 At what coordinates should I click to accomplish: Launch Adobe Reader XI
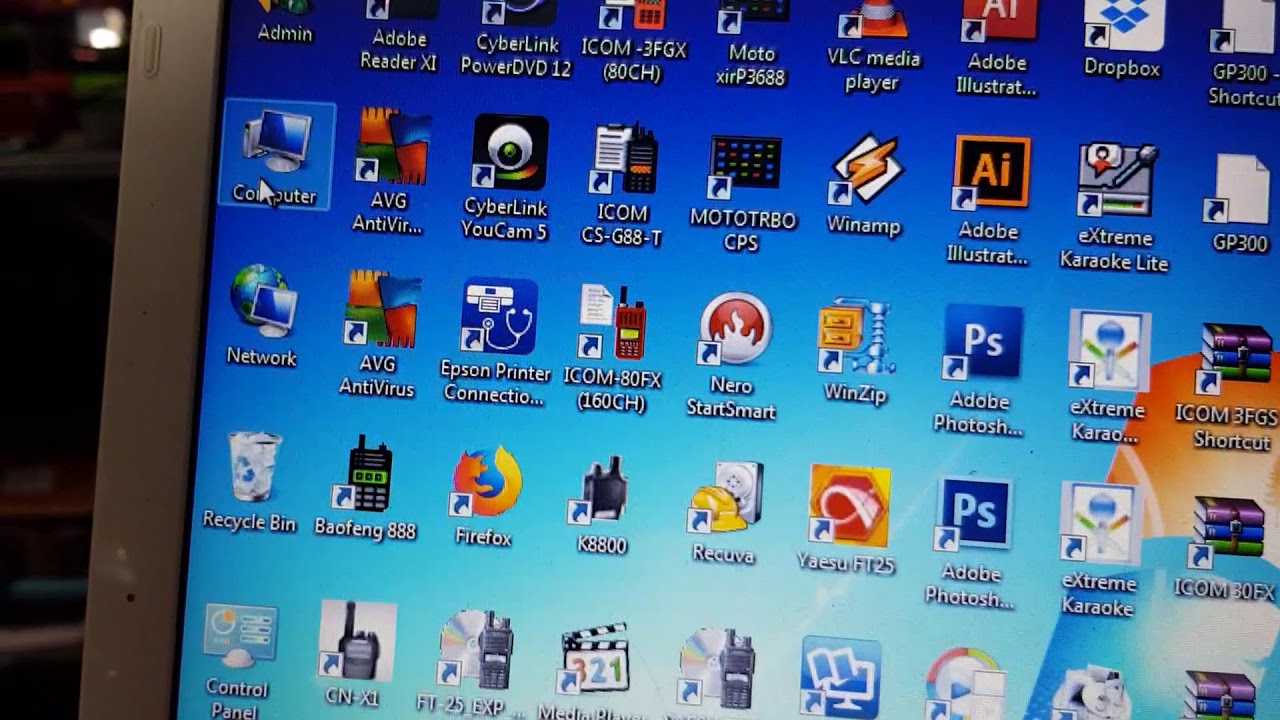click(x=399, y=36)
